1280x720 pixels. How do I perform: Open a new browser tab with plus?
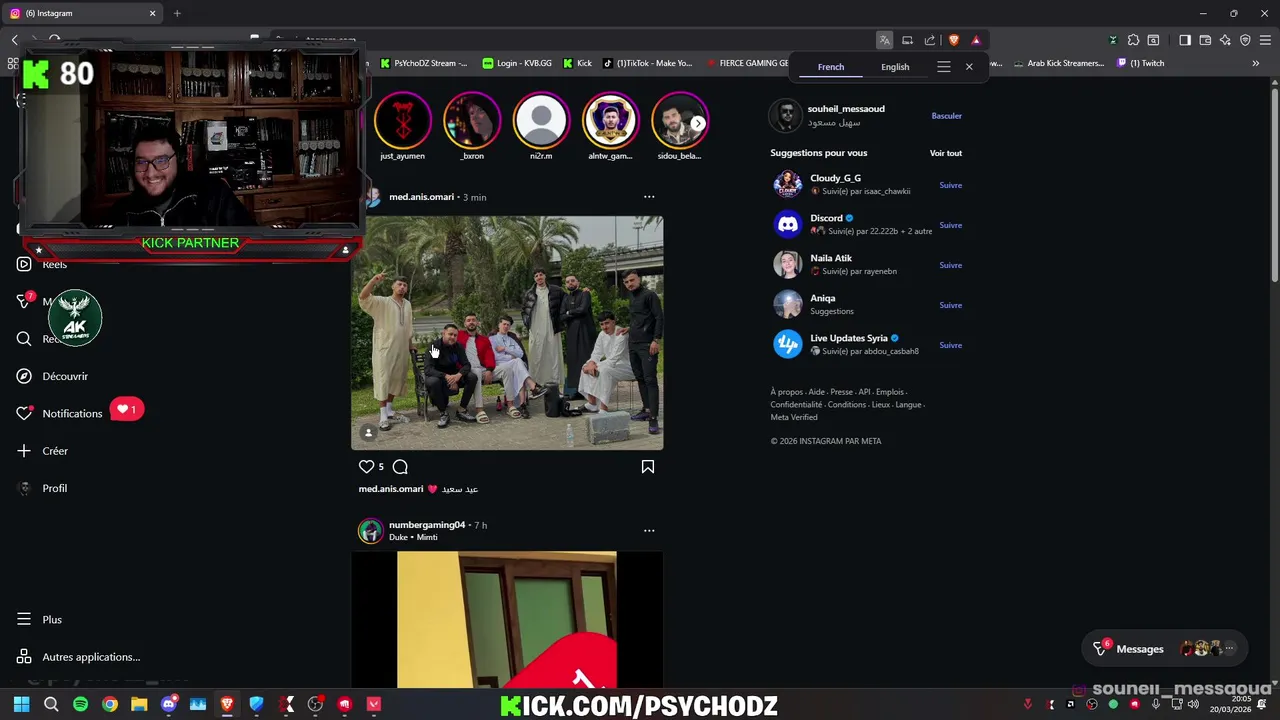coord(177,13)
